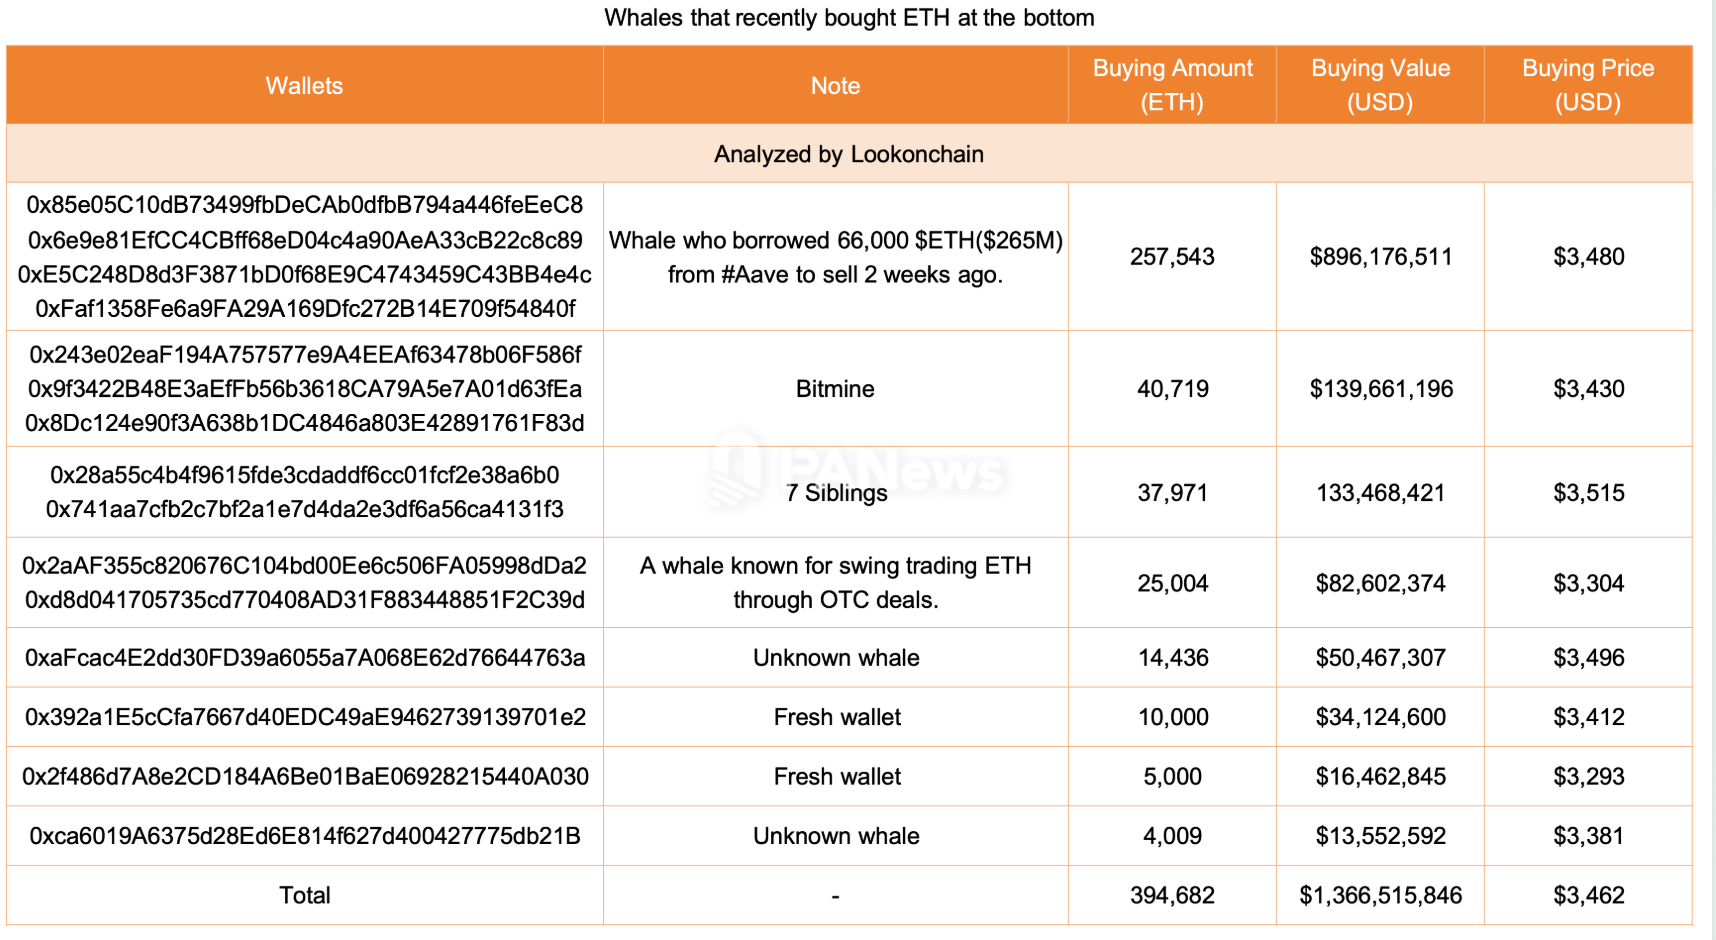Select the 7 Siblings note cell
This screenshot has height=940, width=1716.
[836, 493]
